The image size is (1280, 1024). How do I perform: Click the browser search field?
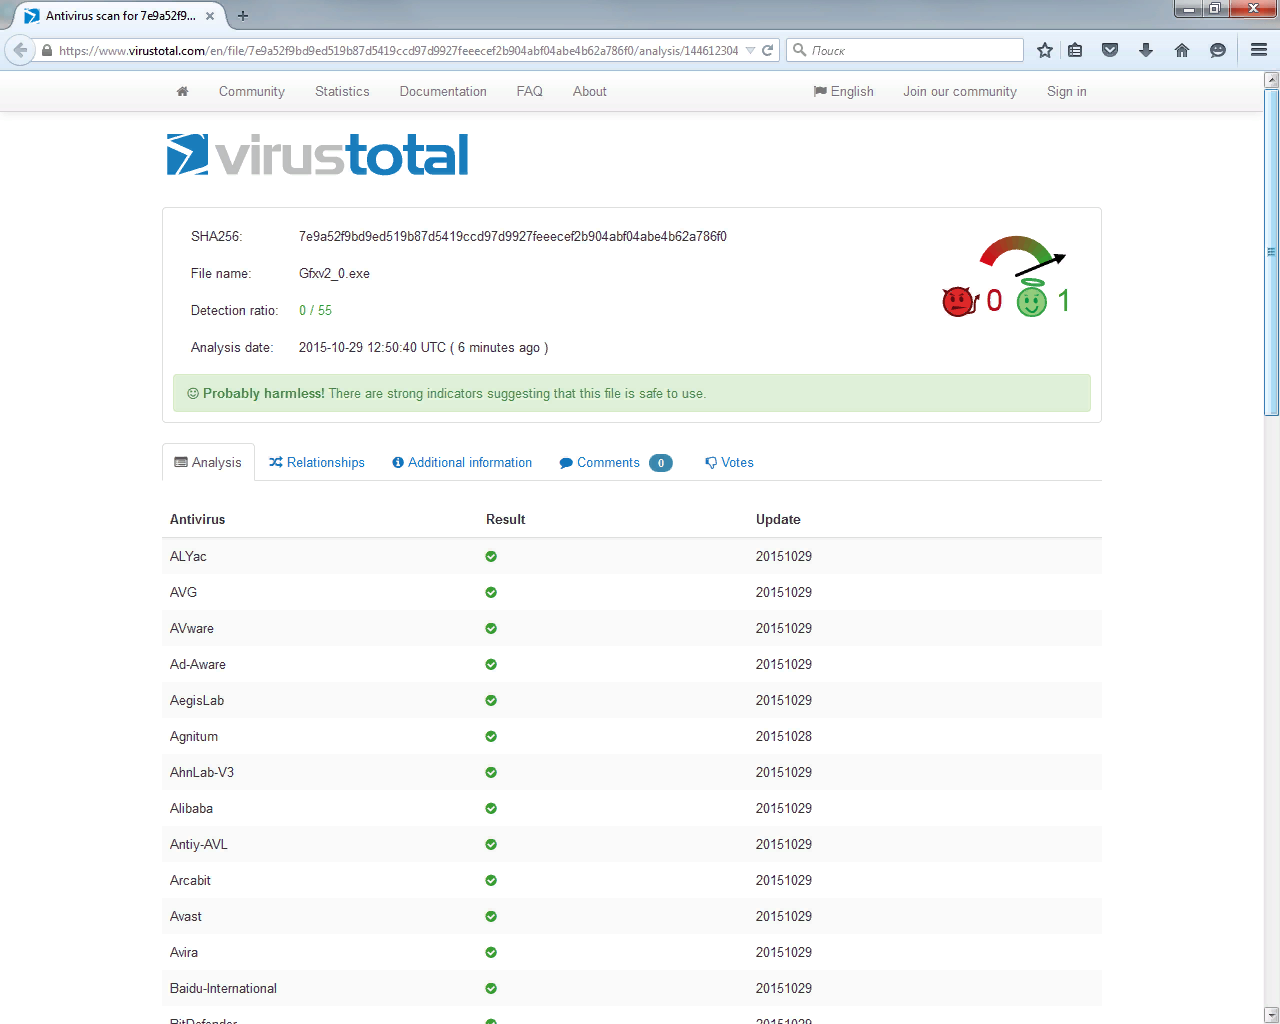point(905,50)
